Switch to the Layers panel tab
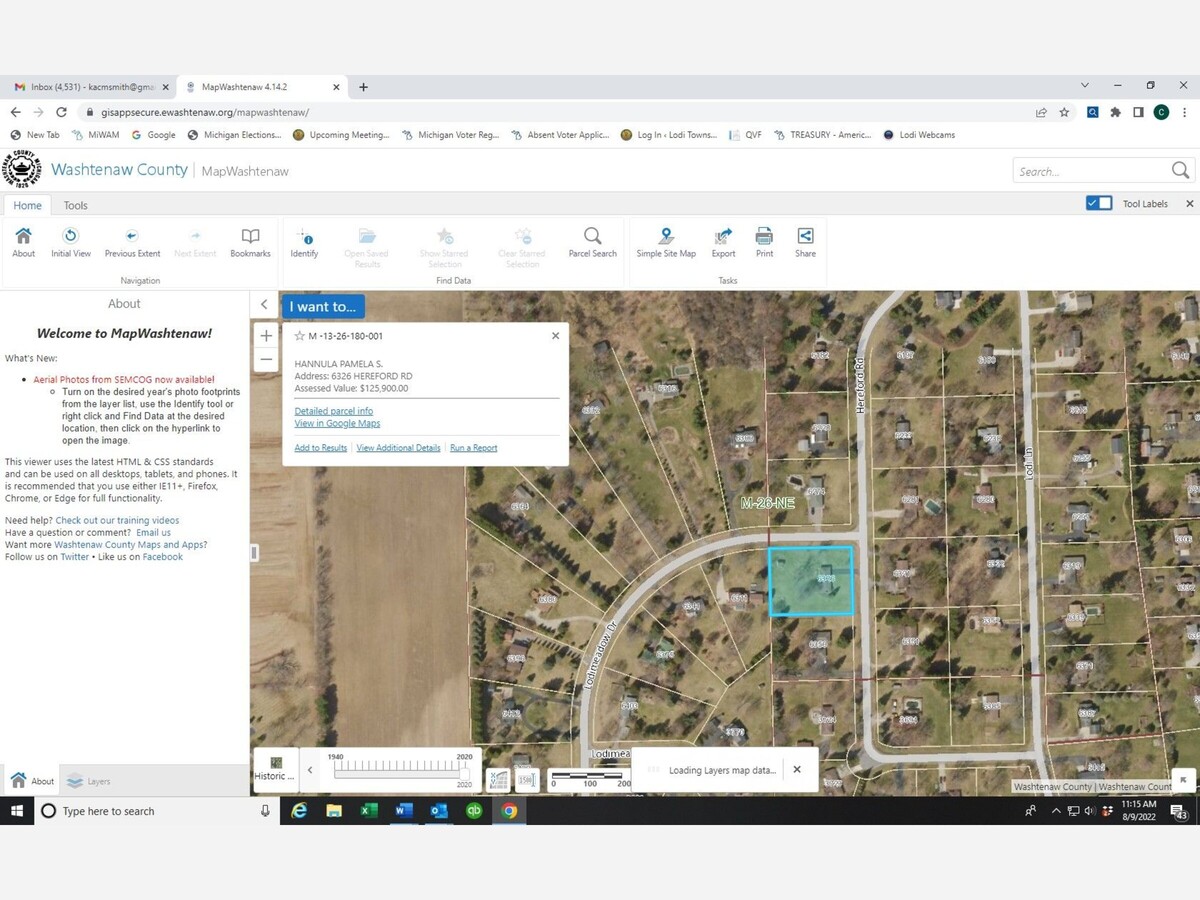Screen dimensions: 1200x900 [88, 781]
